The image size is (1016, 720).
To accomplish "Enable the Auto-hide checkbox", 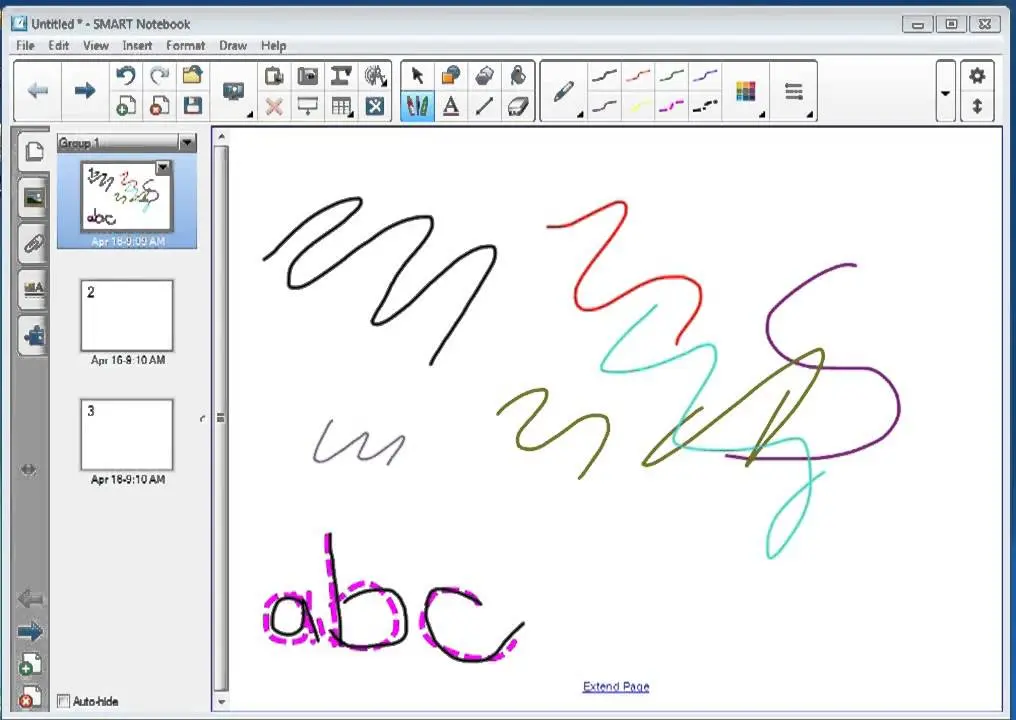I will tap(64, 701).
